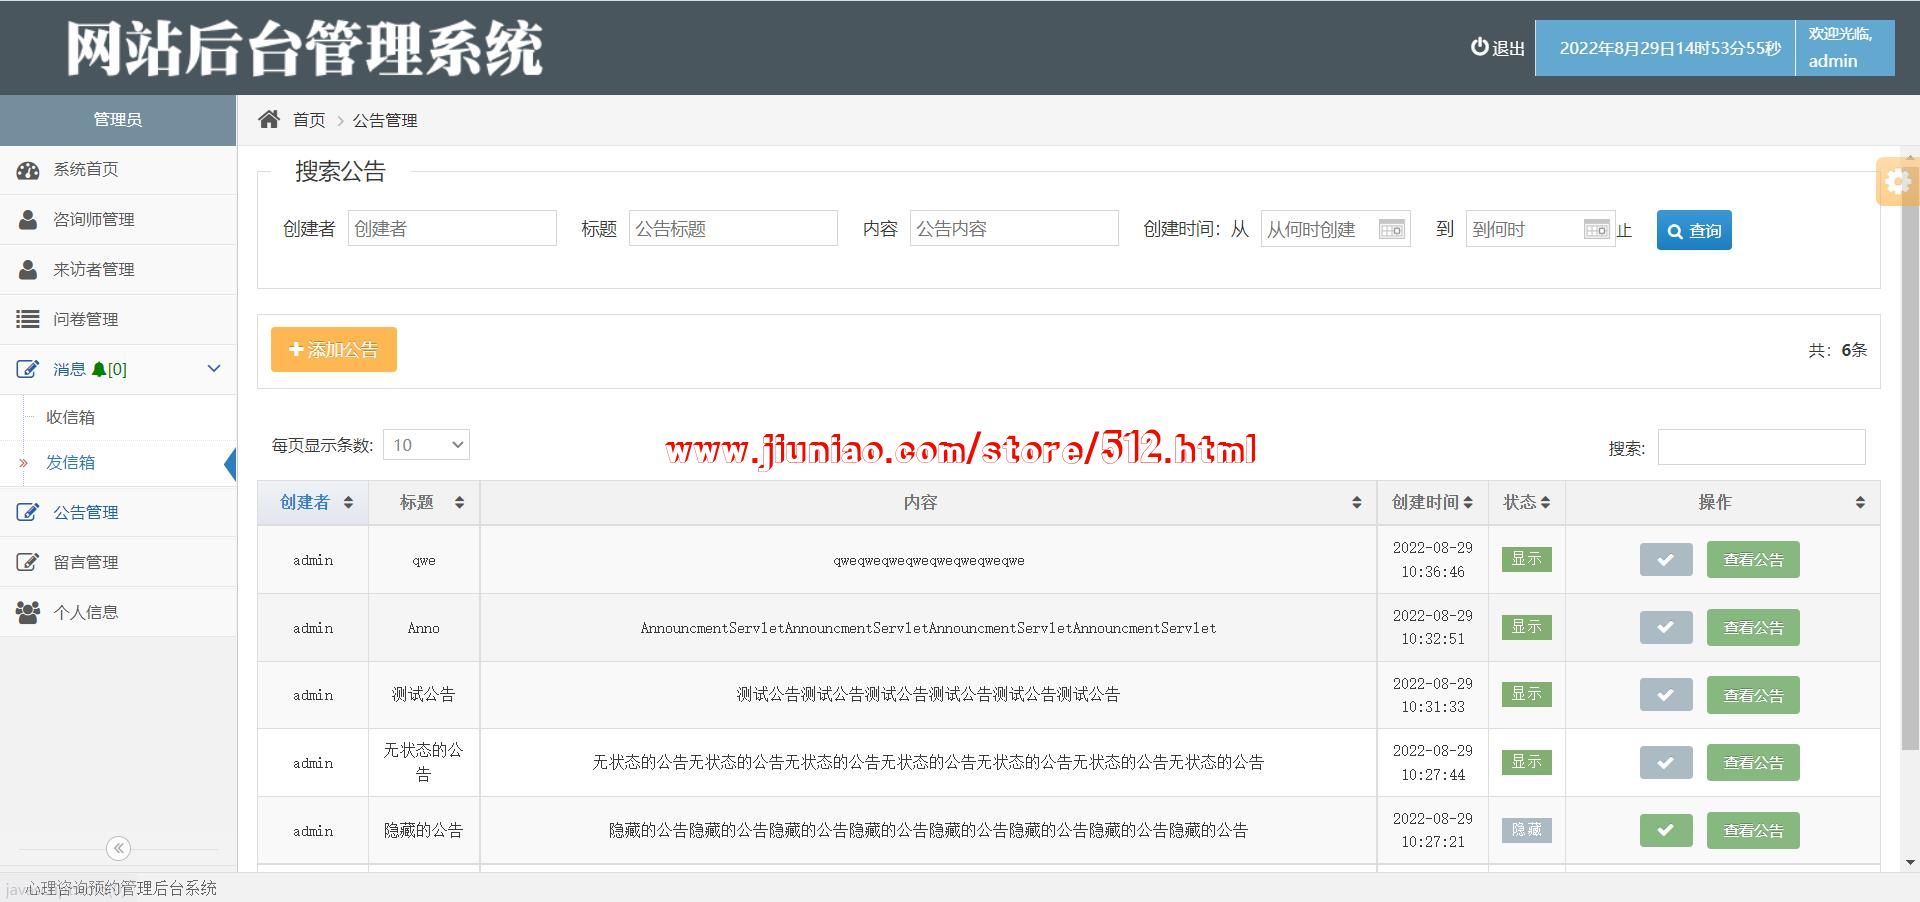The image size is (1920, 902).
Task: Click the sort arrows on the 状态 column
Action: 1545,503
